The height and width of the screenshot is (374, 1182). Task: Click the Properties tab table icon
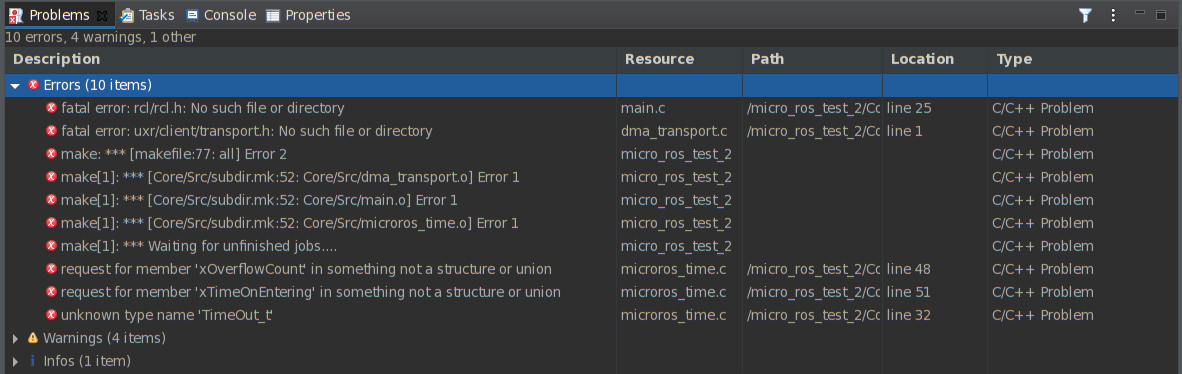pyautogui.click(x=273, y=15)
